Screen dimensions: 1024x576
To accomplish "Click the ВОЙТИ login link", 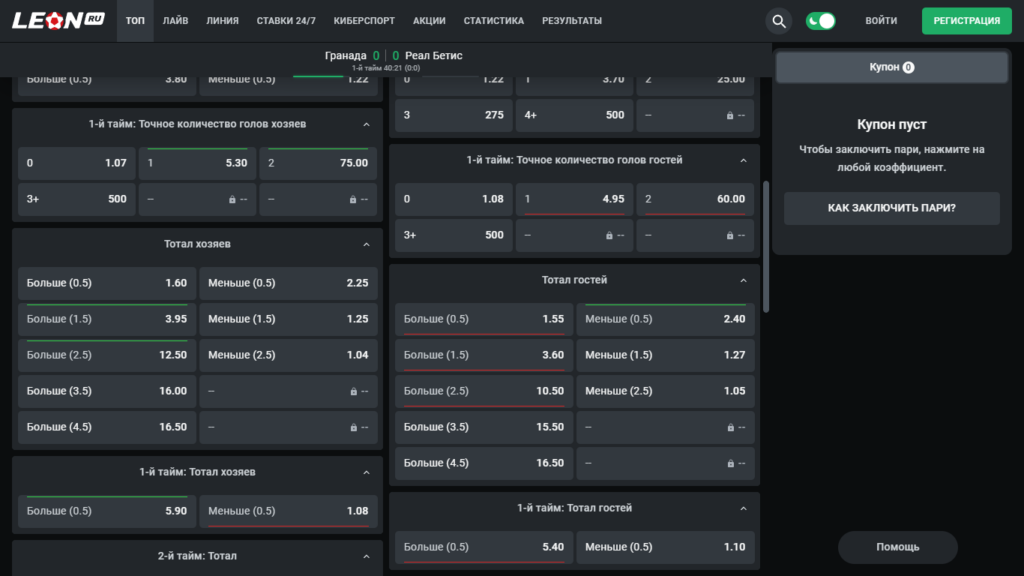I will [x=881, y=21].
